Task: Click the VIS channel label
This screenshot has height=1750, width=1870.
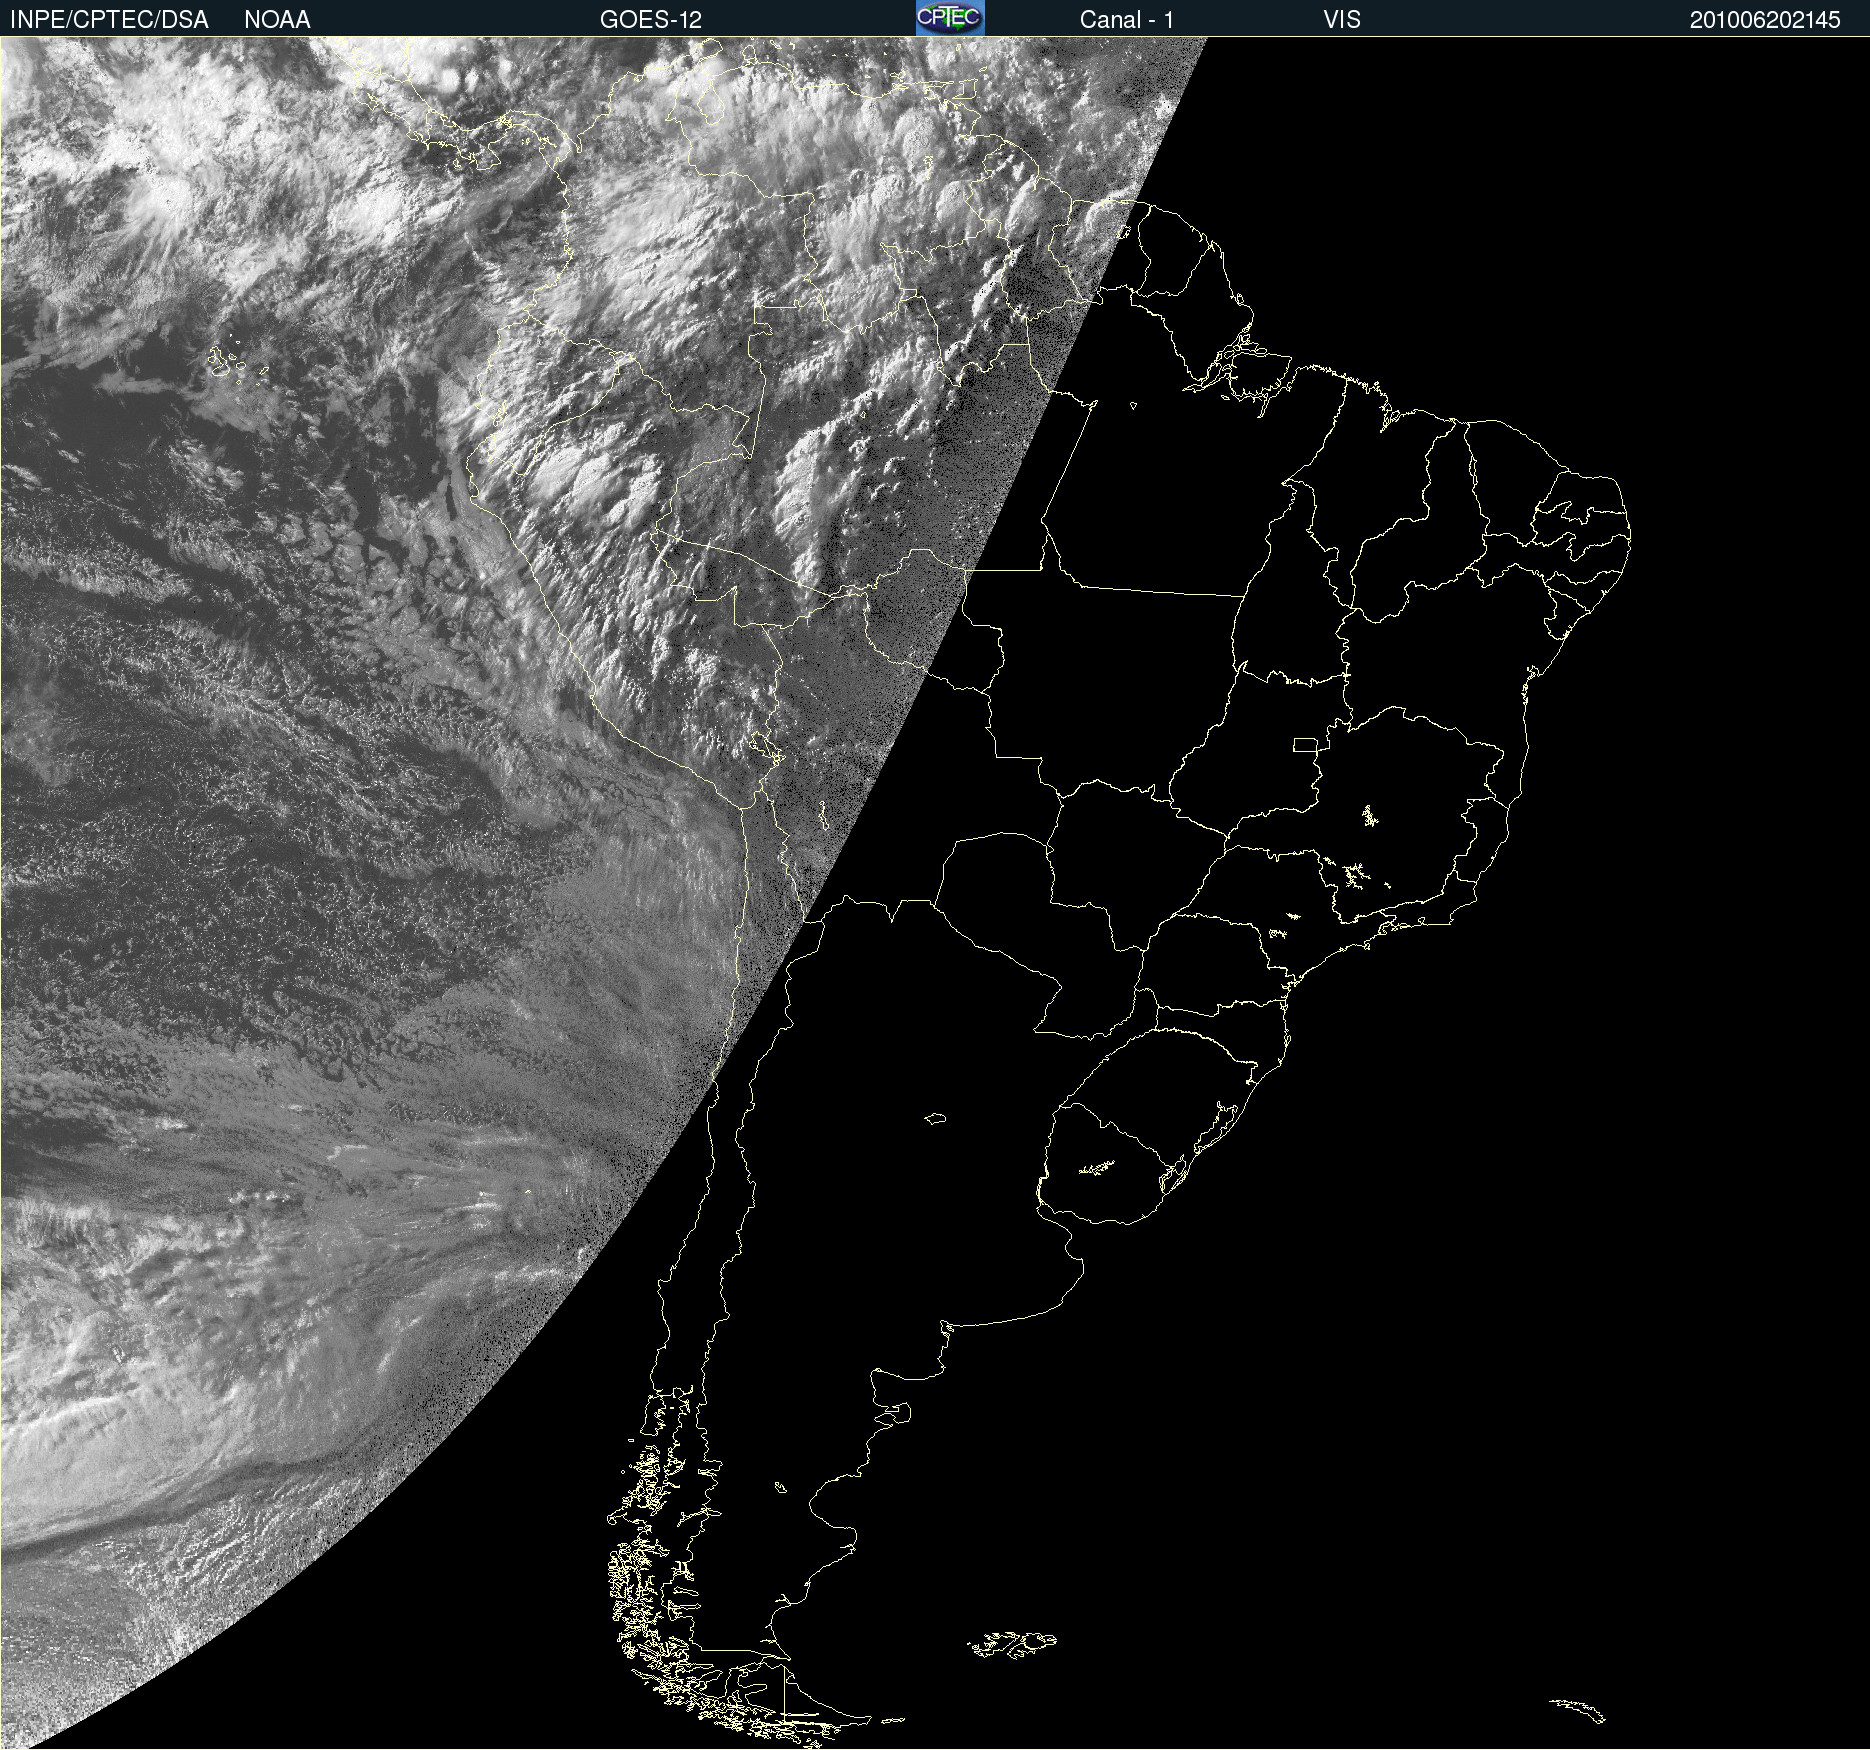Action: tap(1342, 20)
